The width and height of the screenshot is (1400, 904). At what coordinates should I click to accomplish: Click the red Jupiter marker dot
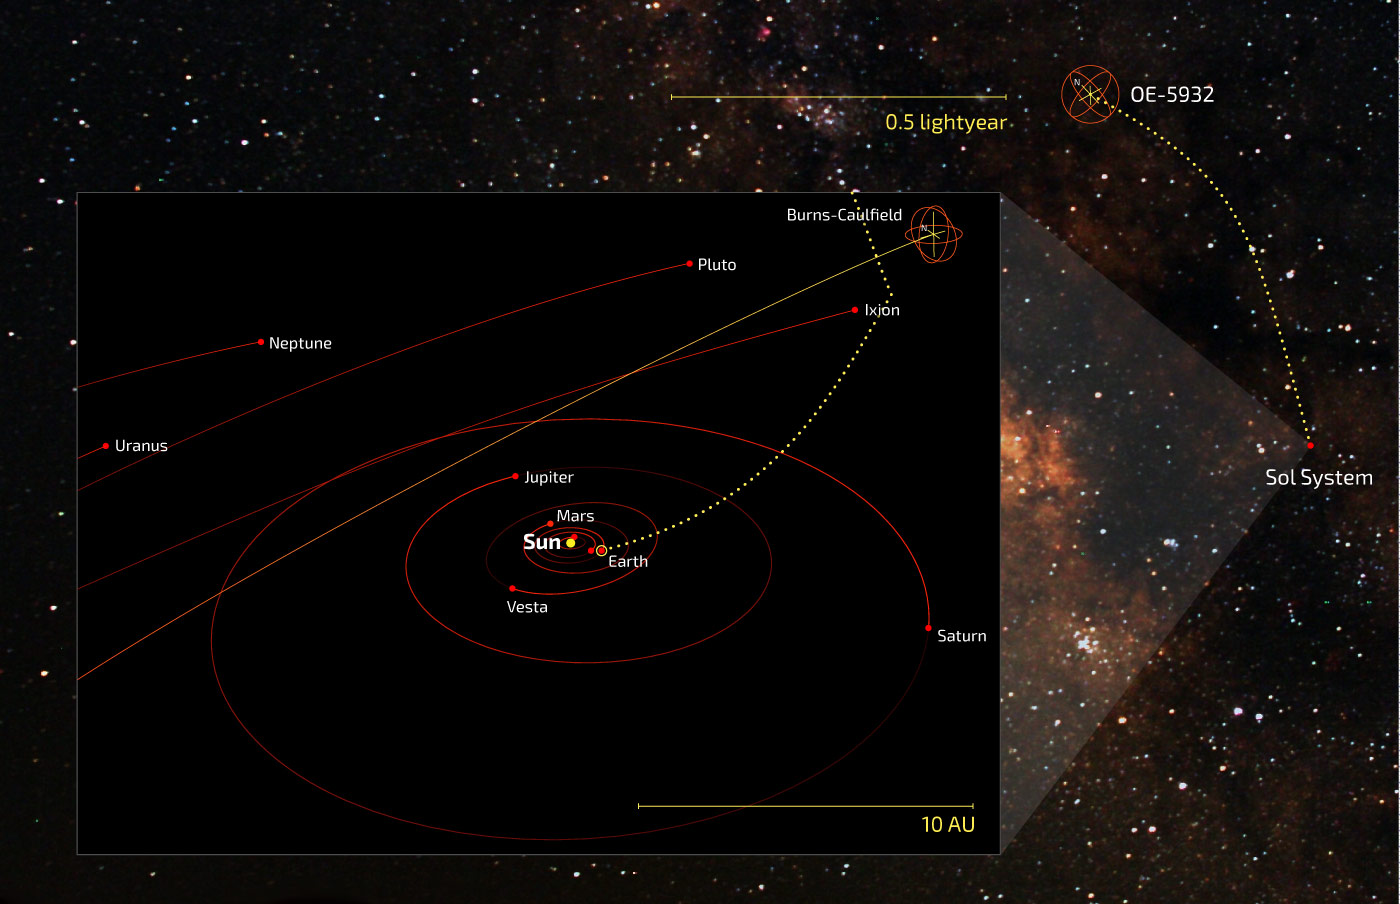coord(516,476)
